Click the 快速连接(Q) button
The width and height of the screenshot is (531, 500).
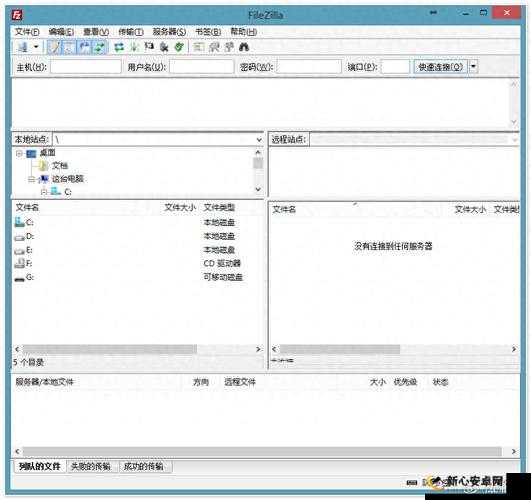click(x=440, y=67)
